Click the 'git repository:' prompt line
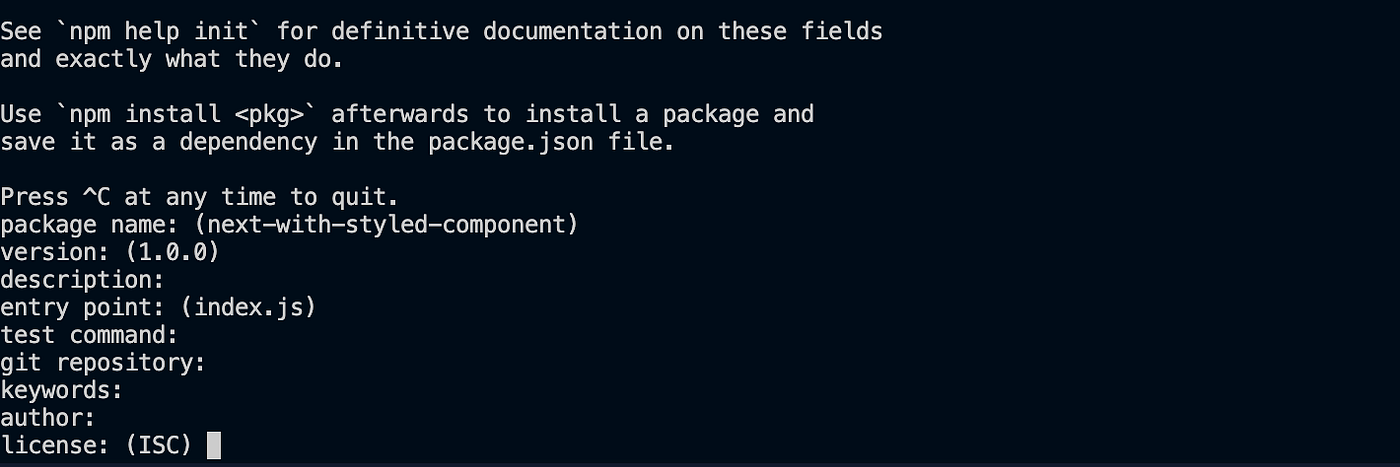The height and width of the screenshot is (467, 1400). click(103, 362)
